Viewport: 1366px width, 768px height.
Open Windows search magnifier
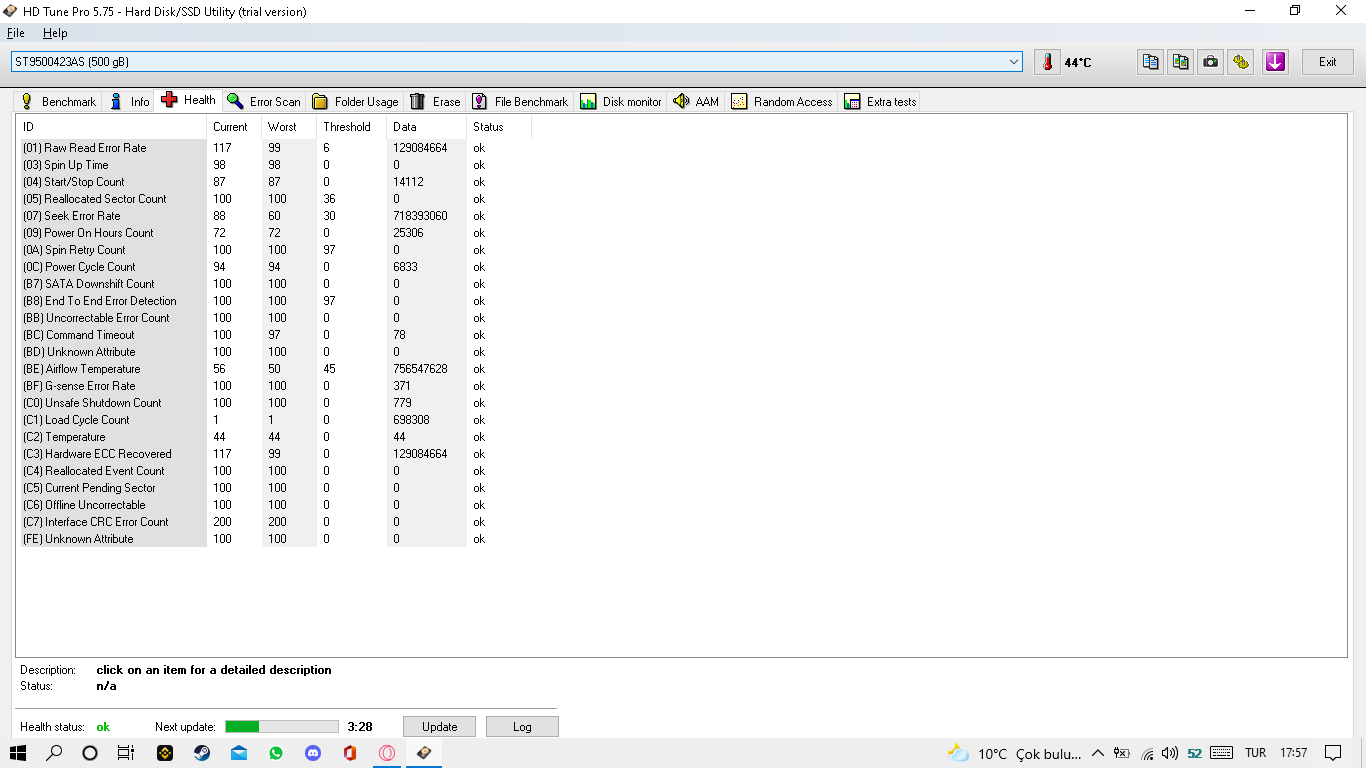pyautogui.click(x=54, y=753)
